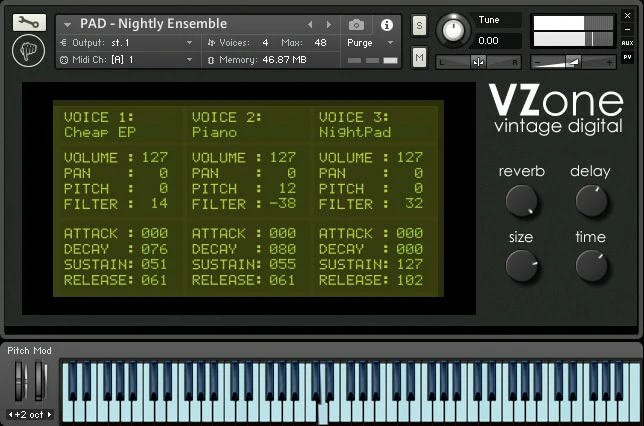Click the output volume slider
The height and width of the screenshot is (426, 644).
click(x=573, y=62)
